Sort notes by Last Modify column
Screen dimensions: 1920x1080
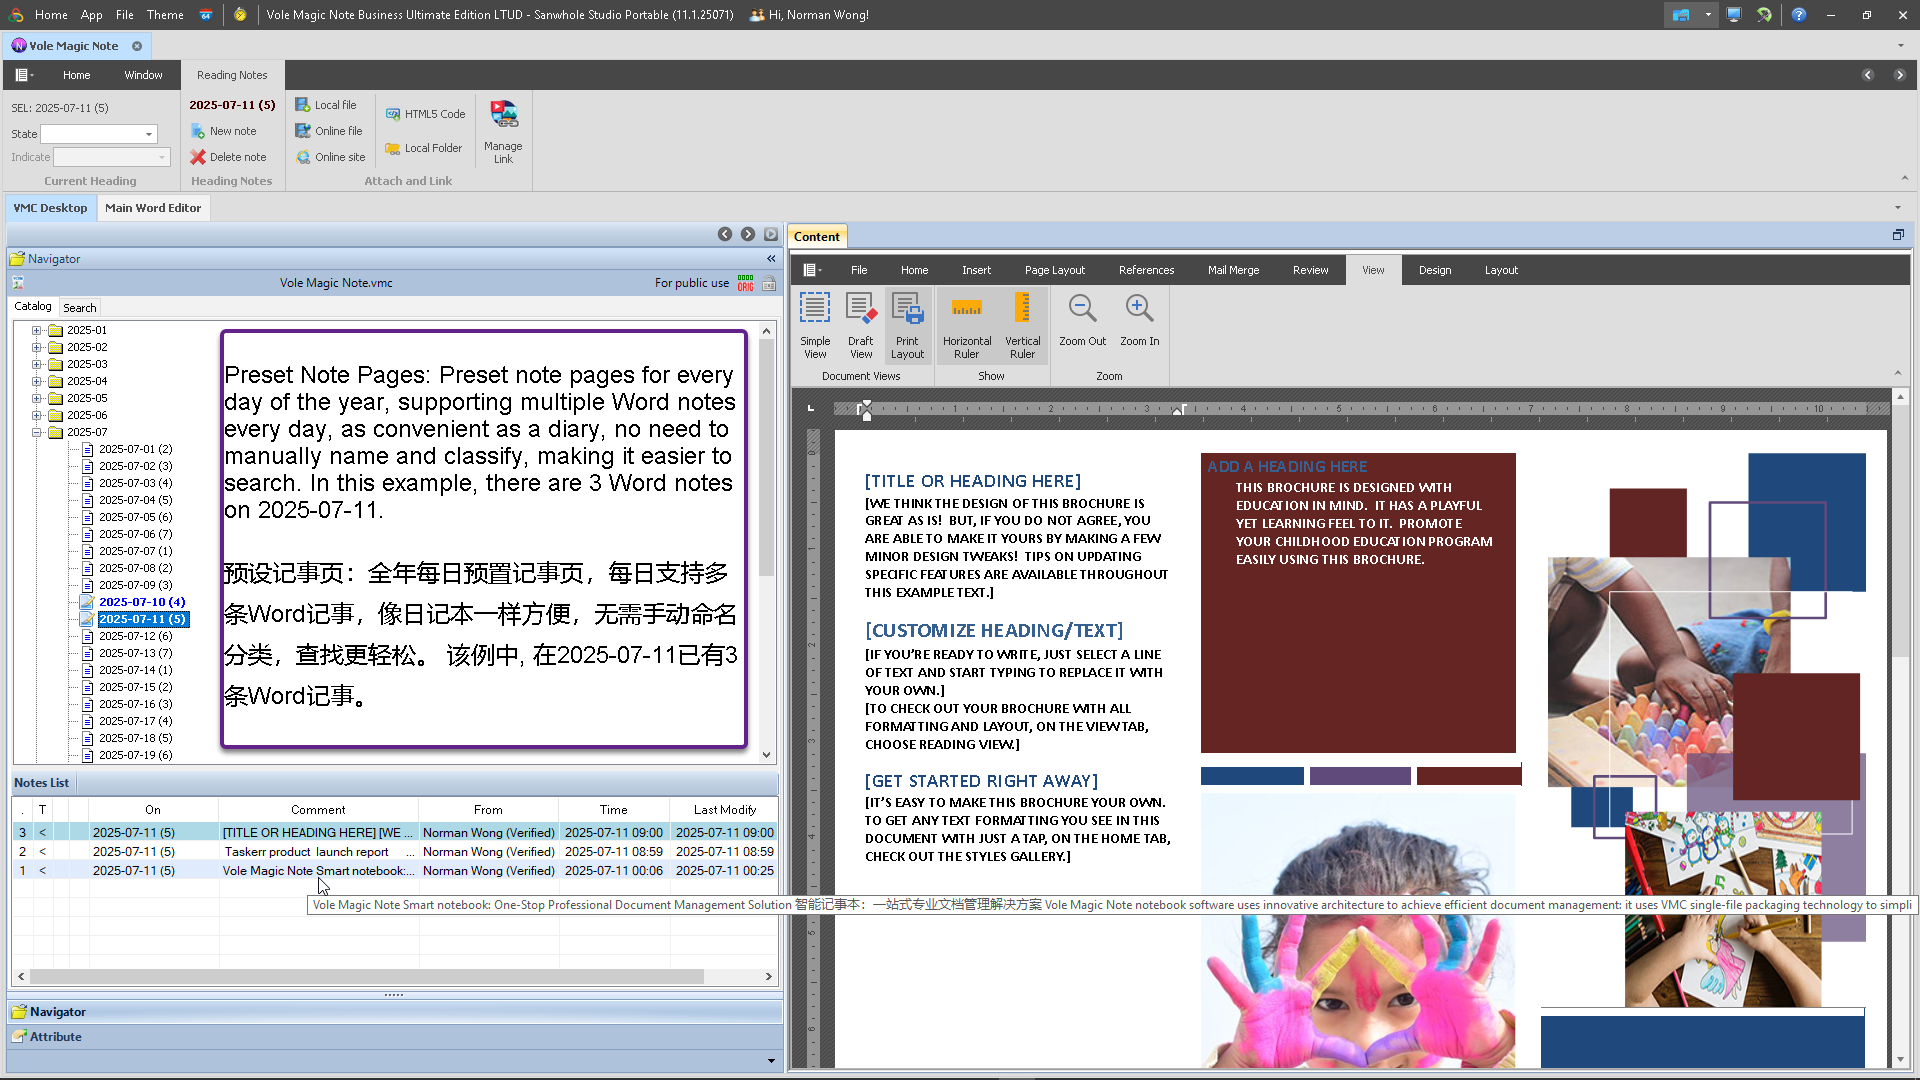point(724,810)
